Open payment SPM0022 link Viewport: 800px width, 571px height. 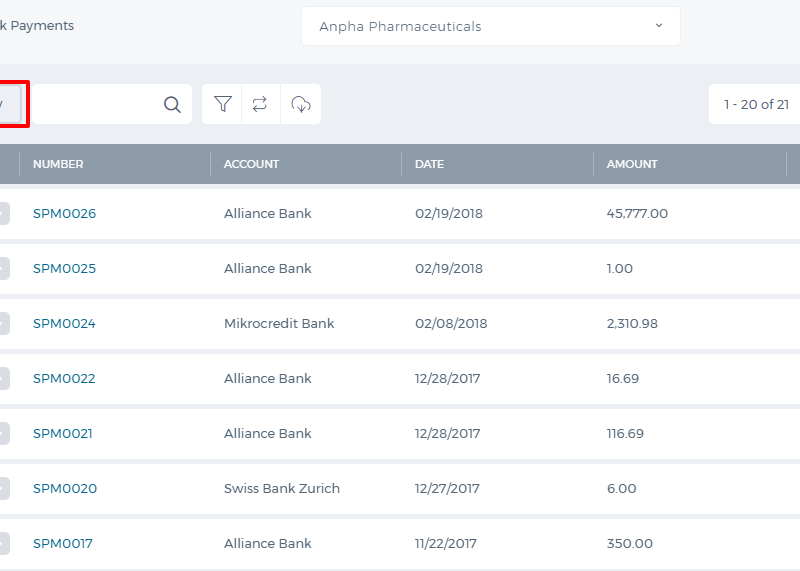(64, 379)
